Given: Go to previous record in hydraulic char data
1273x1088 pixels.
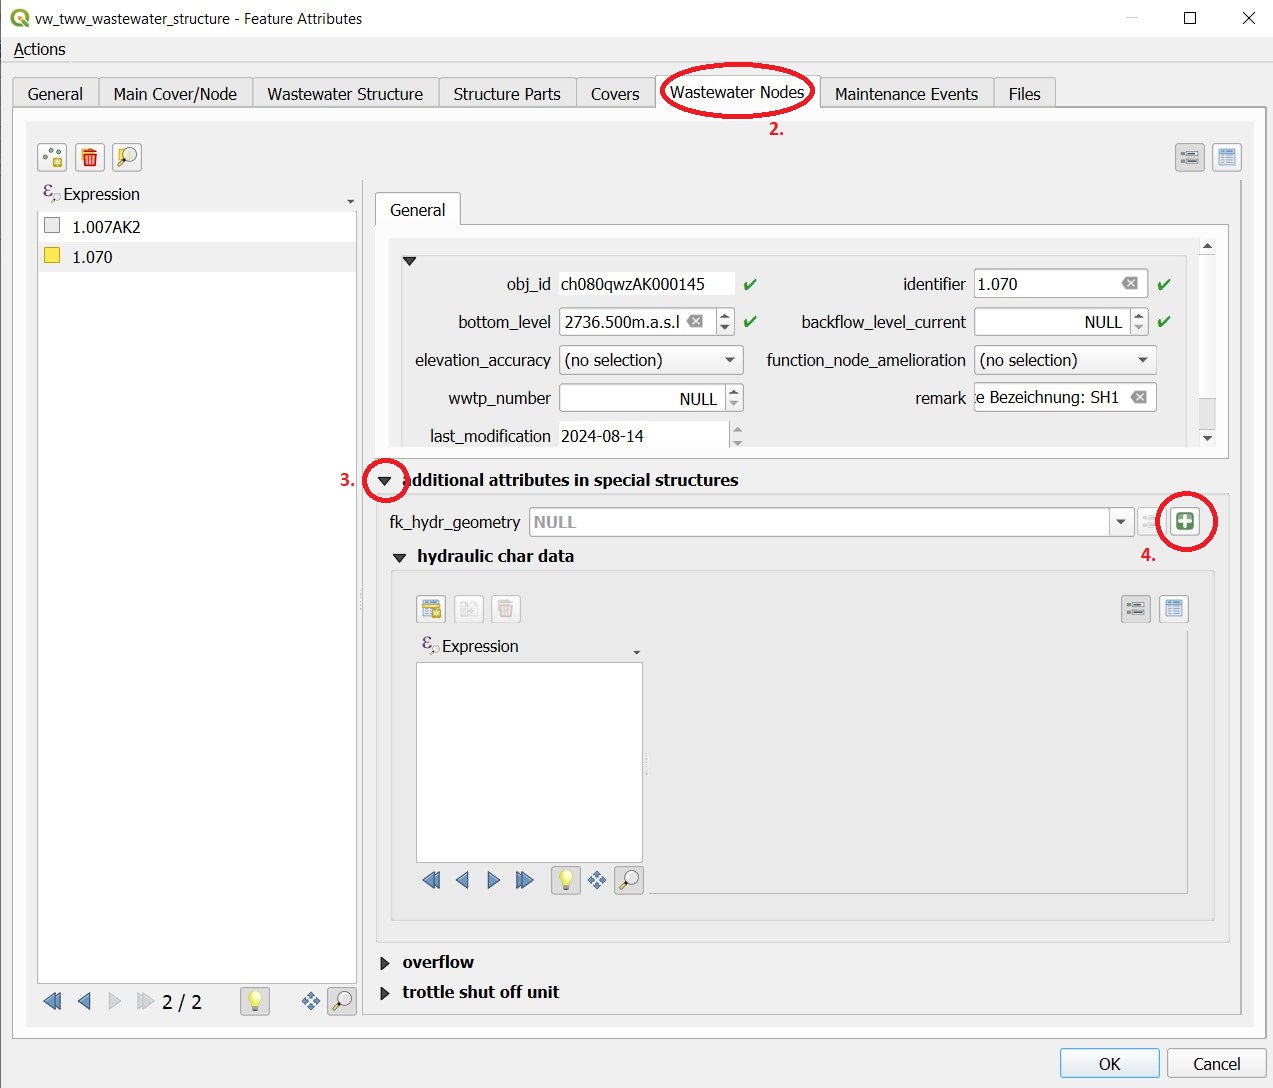Looking at the screenshot, I should coord(462,880).
